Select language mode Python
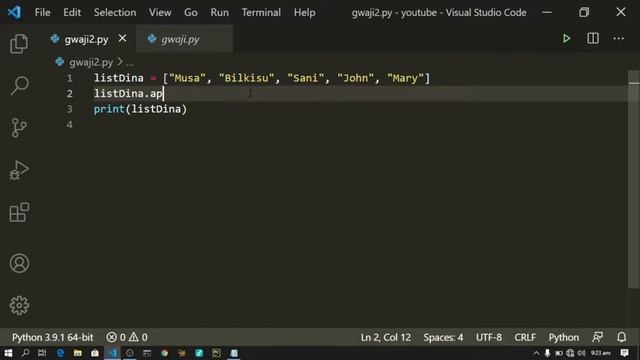The image size is (640, 360). coord(564,337)
